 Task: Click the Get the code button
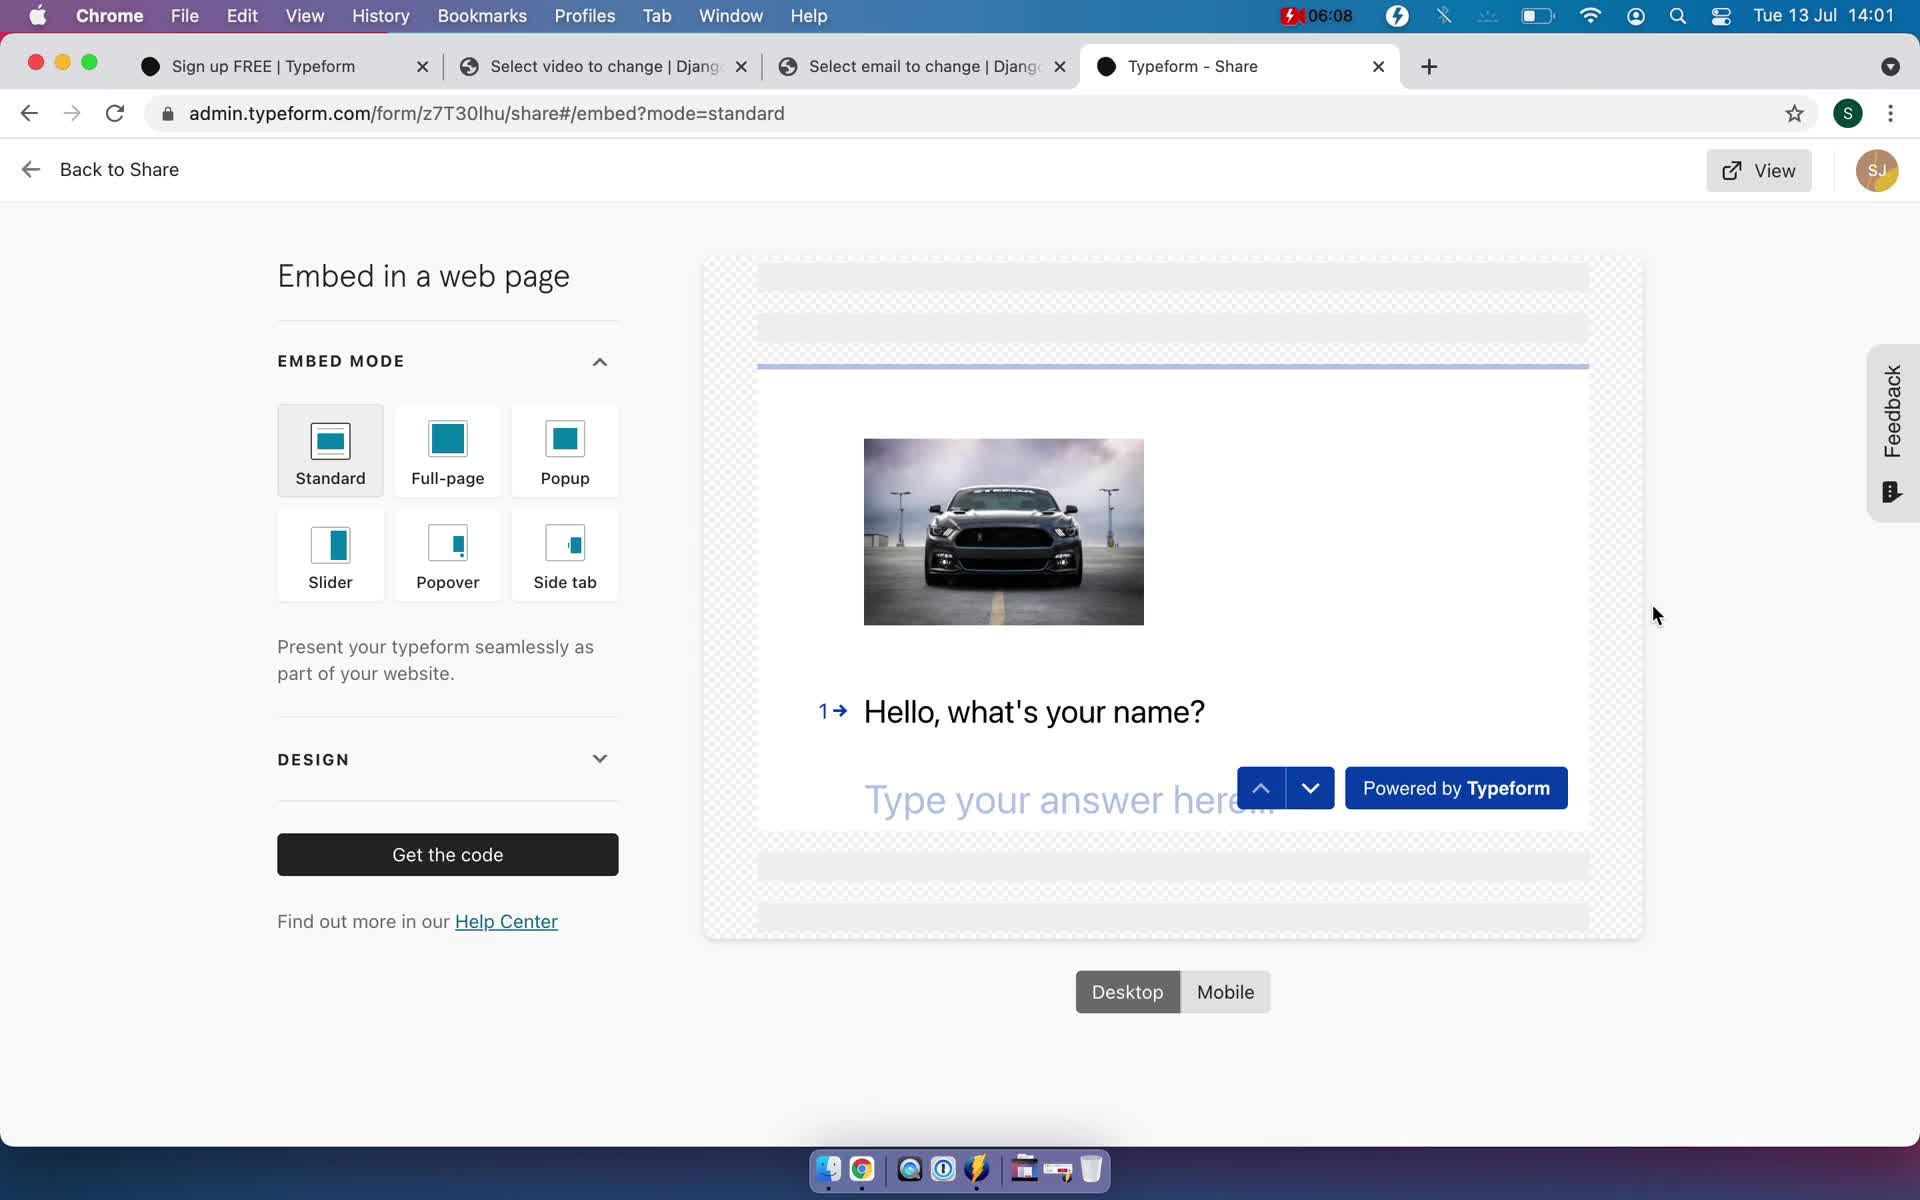pos(446,853)
